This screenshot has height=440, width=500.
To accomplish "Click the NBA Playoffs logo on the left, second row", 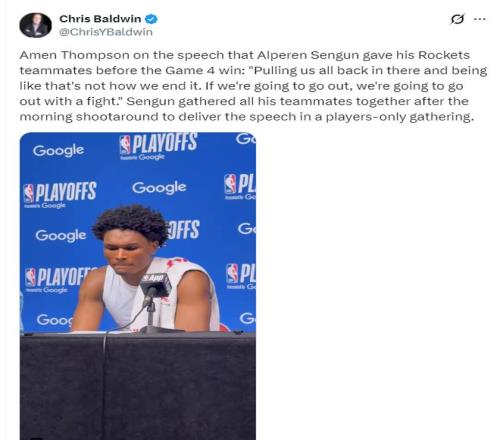I will coord(60,195).
